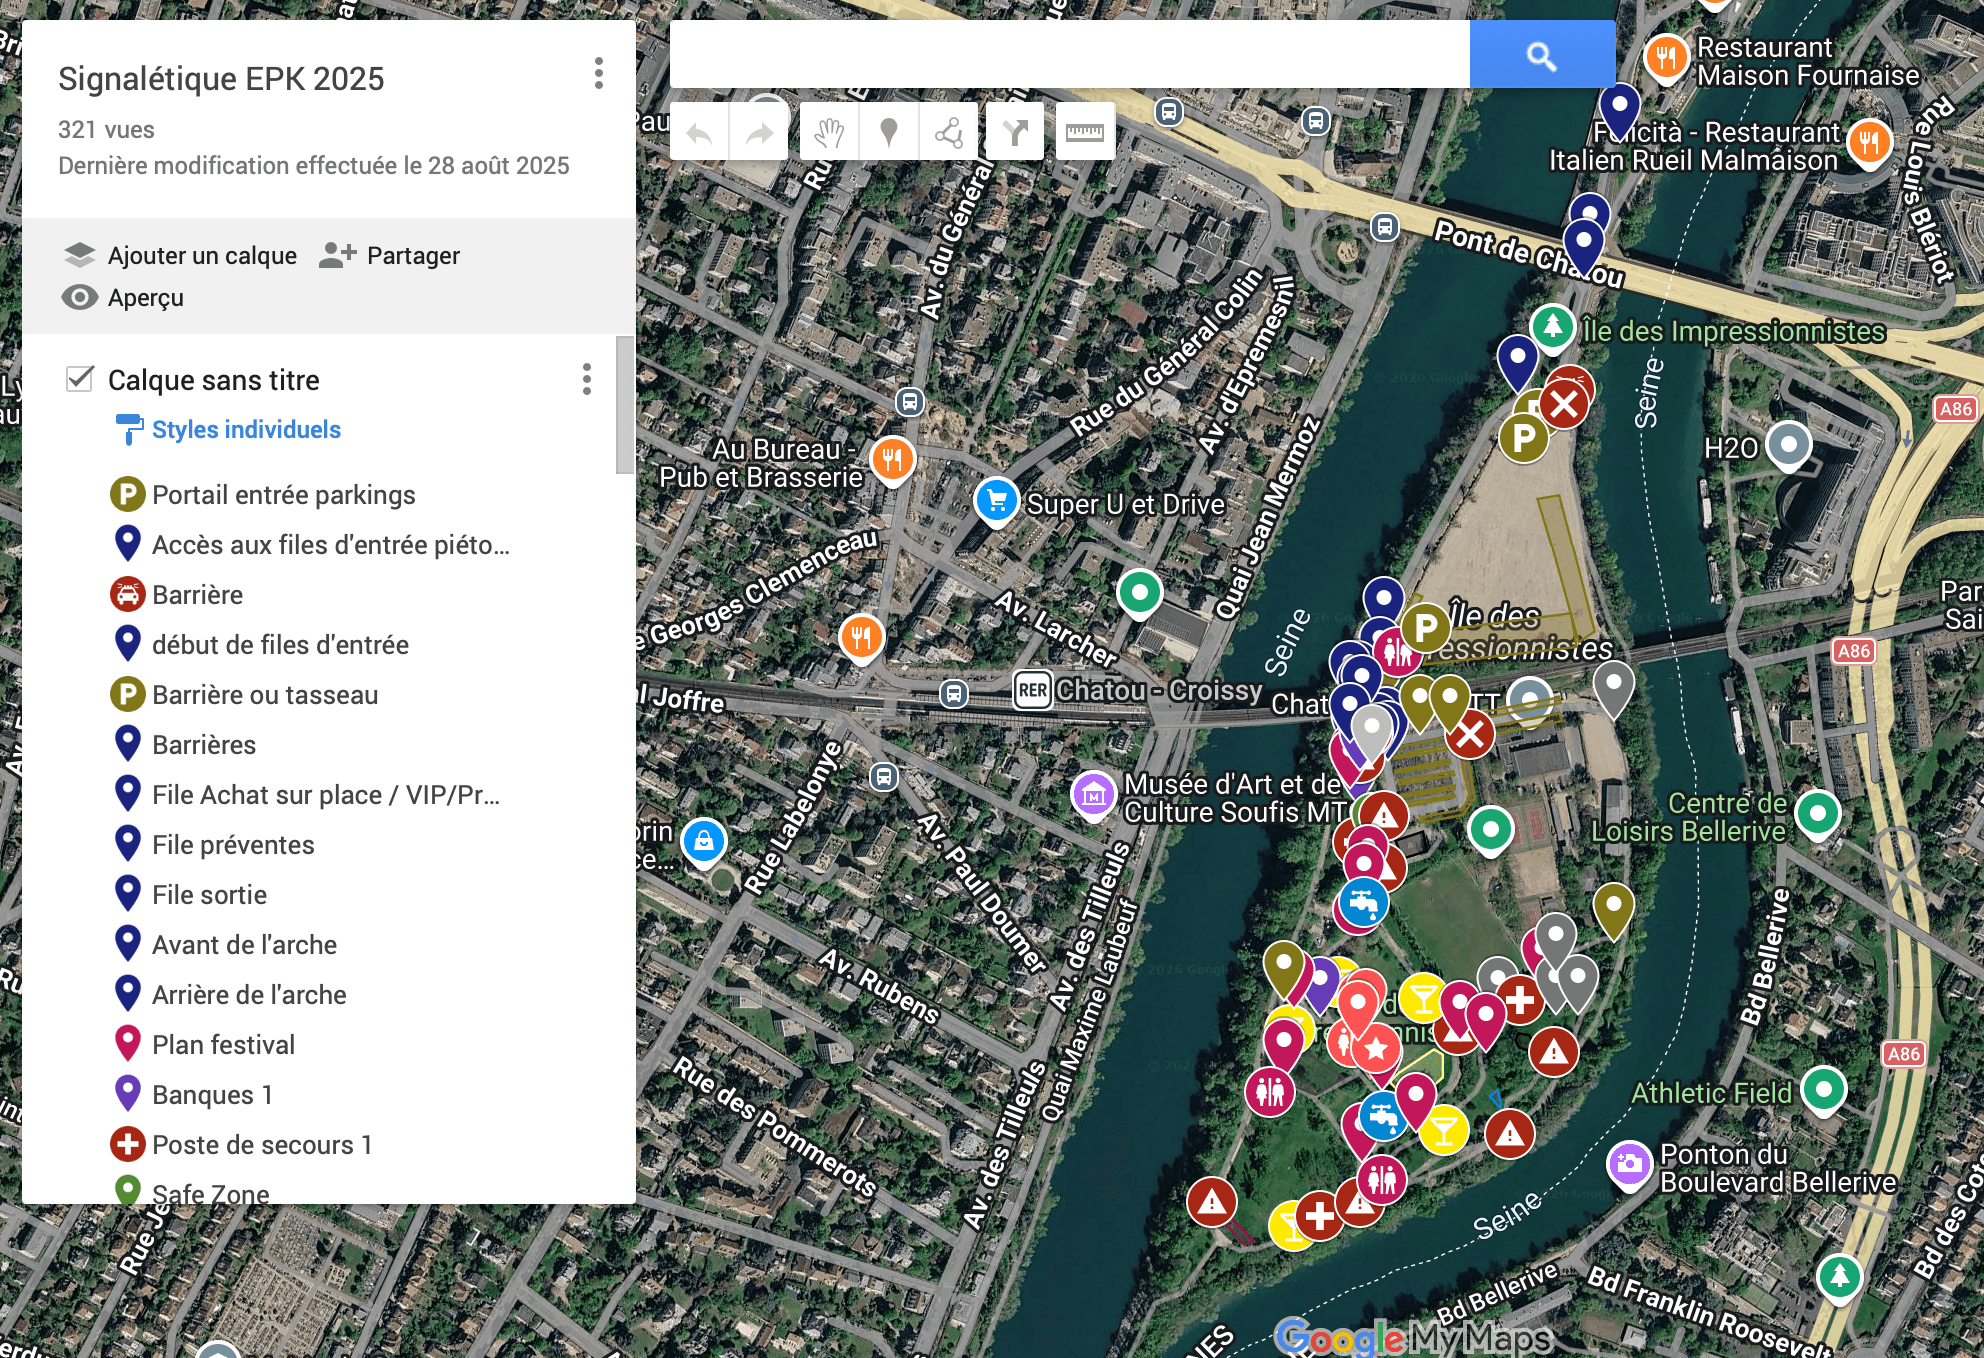Viewport: 1984px width, 1358px height.
Task: Open the Aperçu preview with the eye icon
Action: (x=122, y=298)
